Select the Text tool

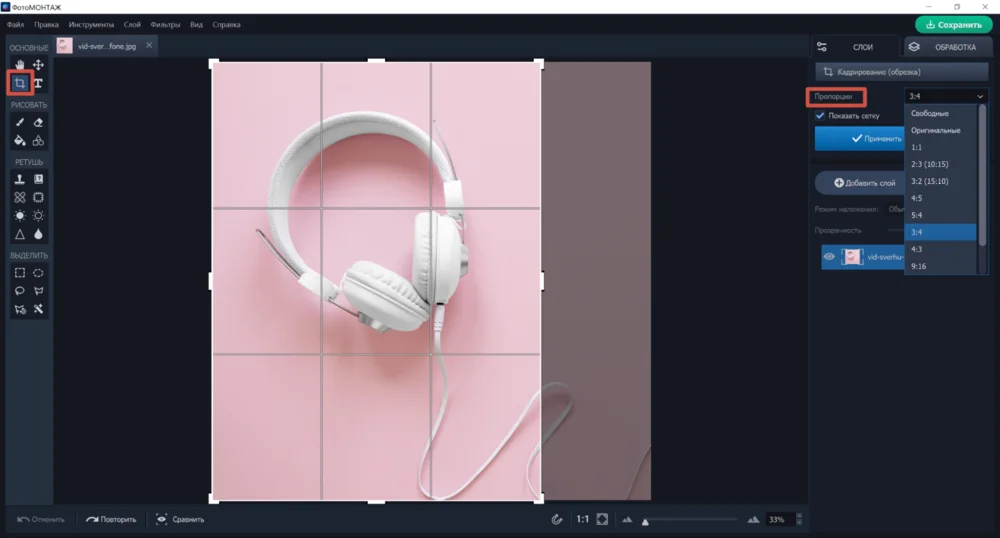coord(39,83)
